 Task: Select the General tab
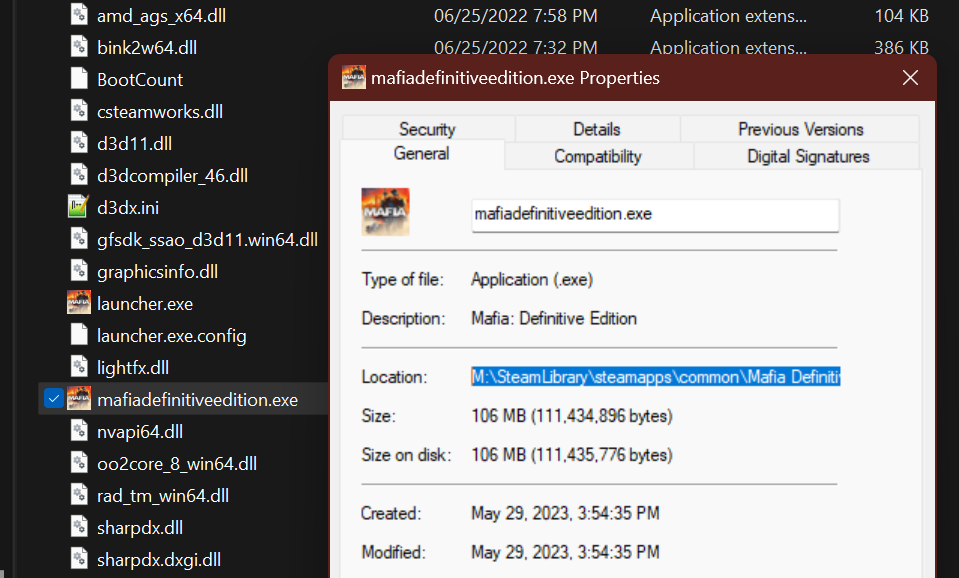(x=421, y=154)
